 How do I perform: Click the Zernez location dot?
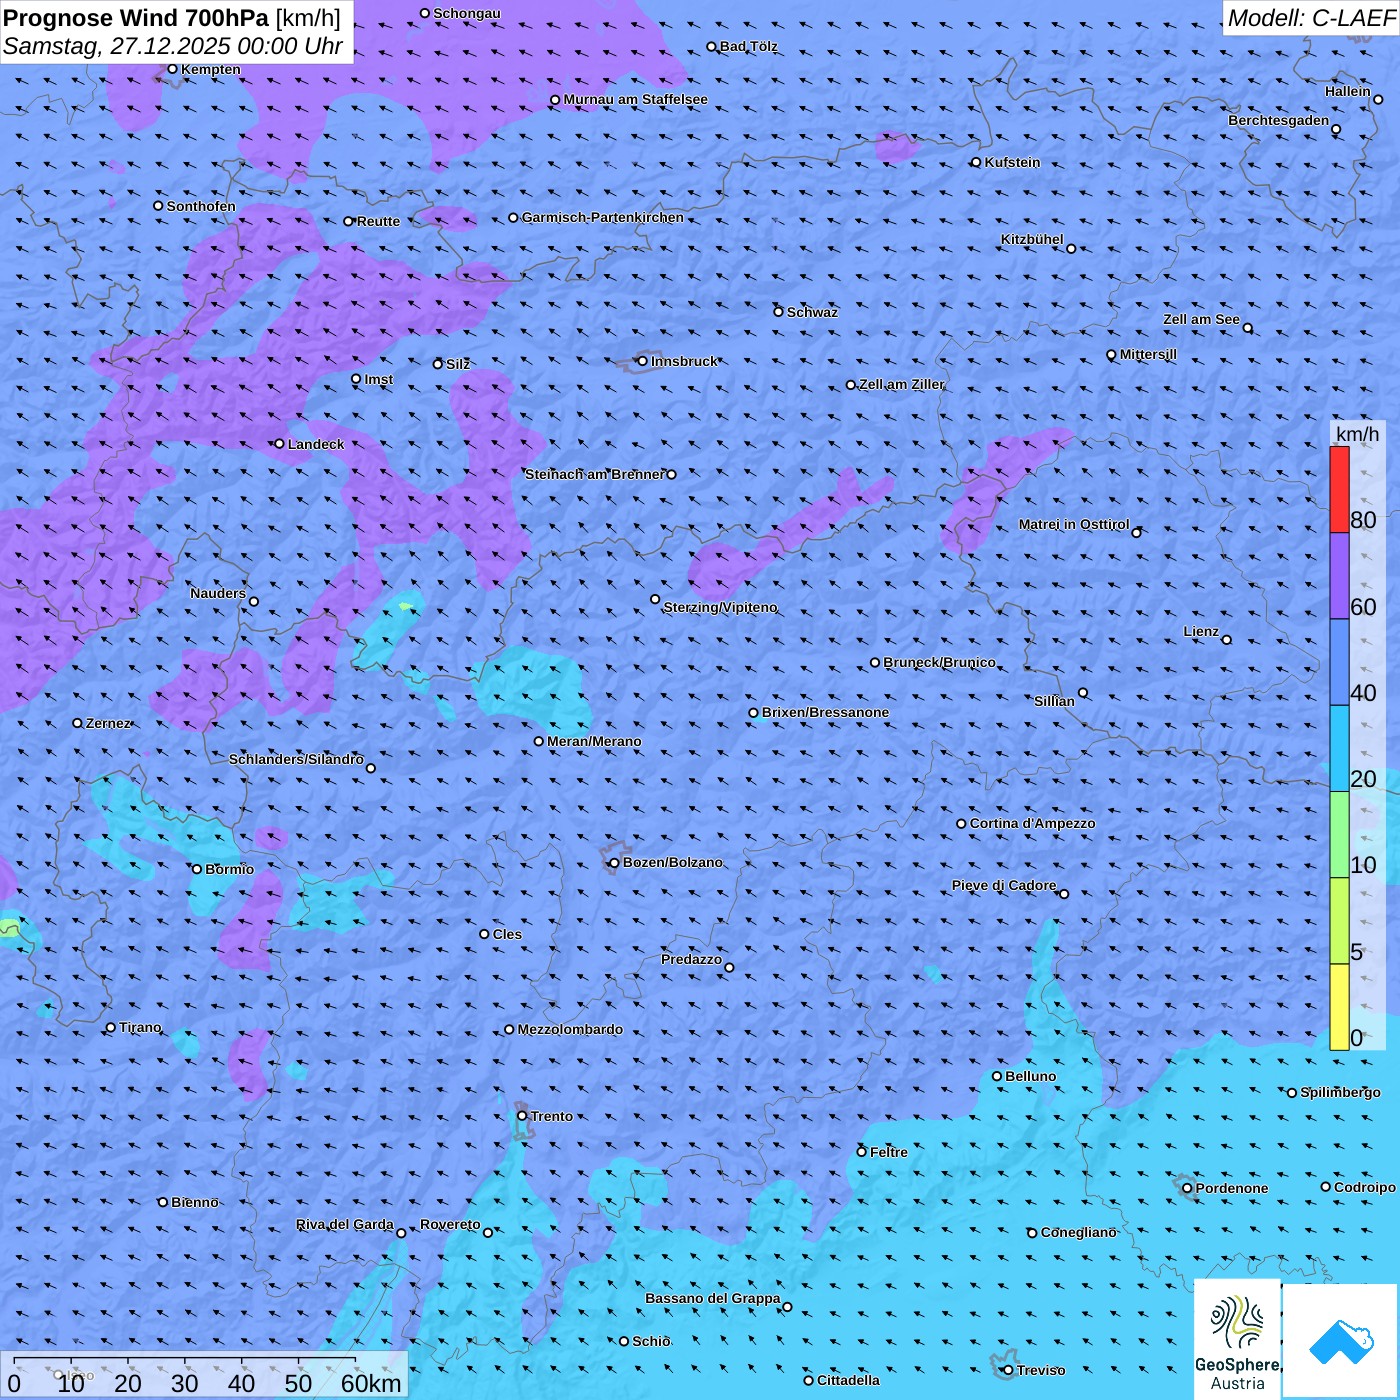(78, 723)
